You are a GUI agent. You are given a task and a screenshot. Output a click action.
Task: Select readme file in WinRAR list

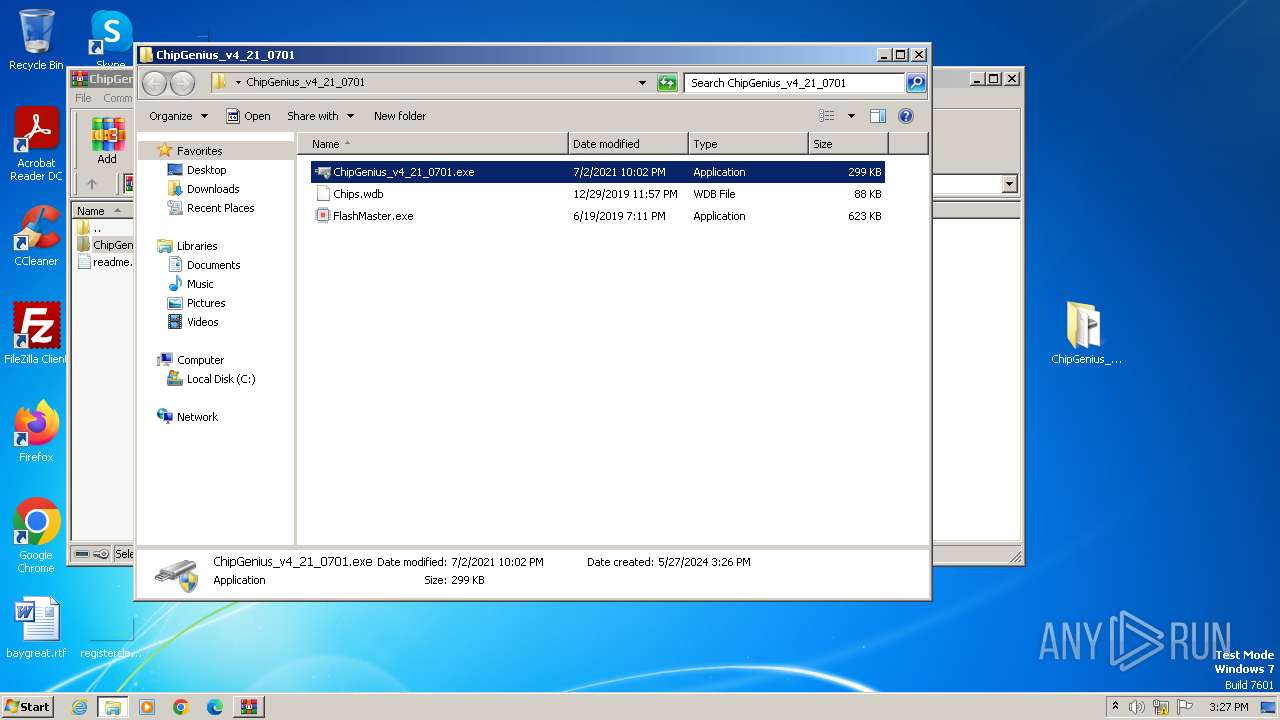[105, 262]
